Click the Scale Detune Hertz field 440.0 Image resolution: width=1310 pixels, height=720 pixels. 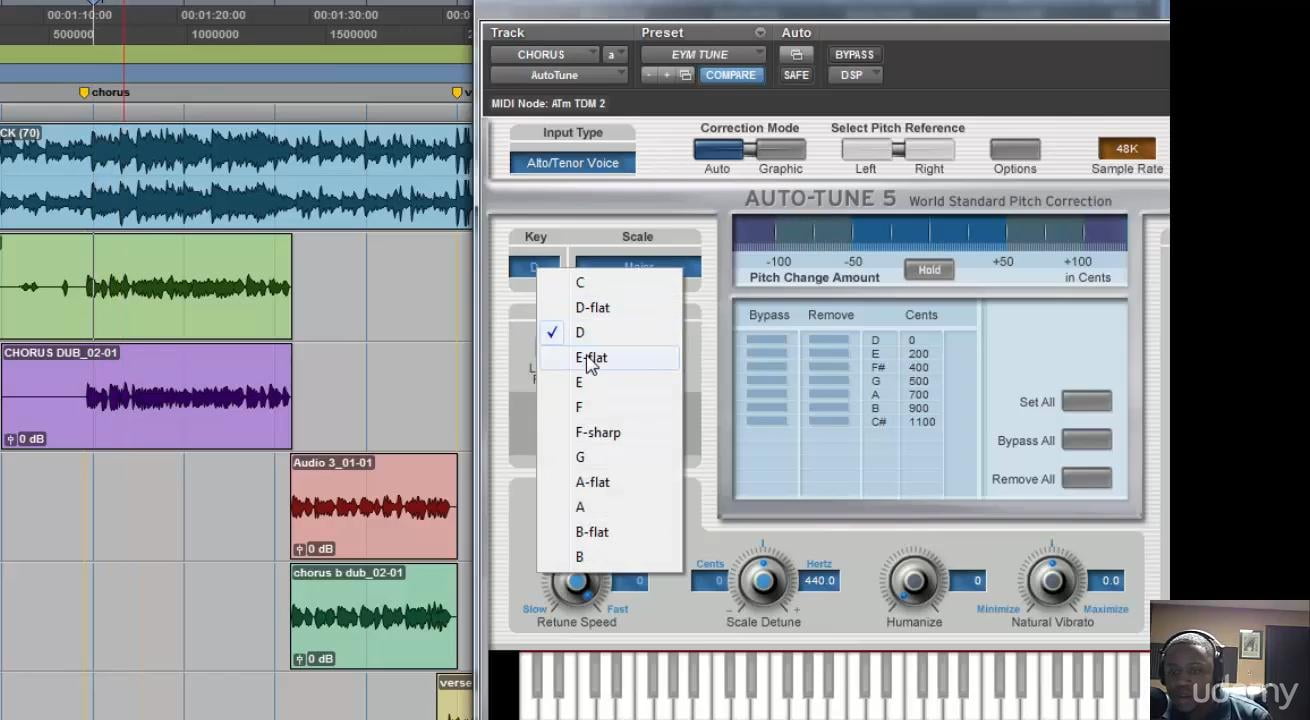point(820,581)
